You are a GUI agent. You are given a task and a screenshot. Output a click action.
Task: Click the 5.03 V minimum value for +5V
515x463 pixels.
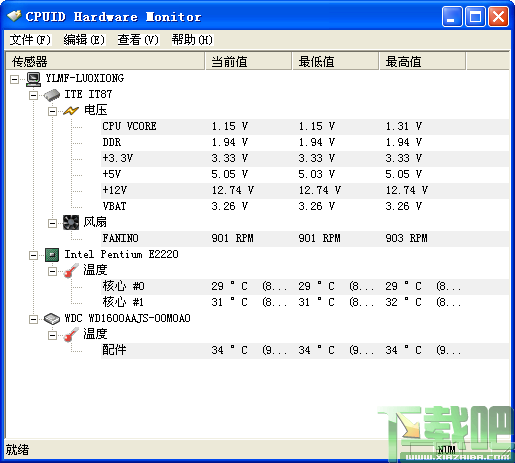[317, 175]
